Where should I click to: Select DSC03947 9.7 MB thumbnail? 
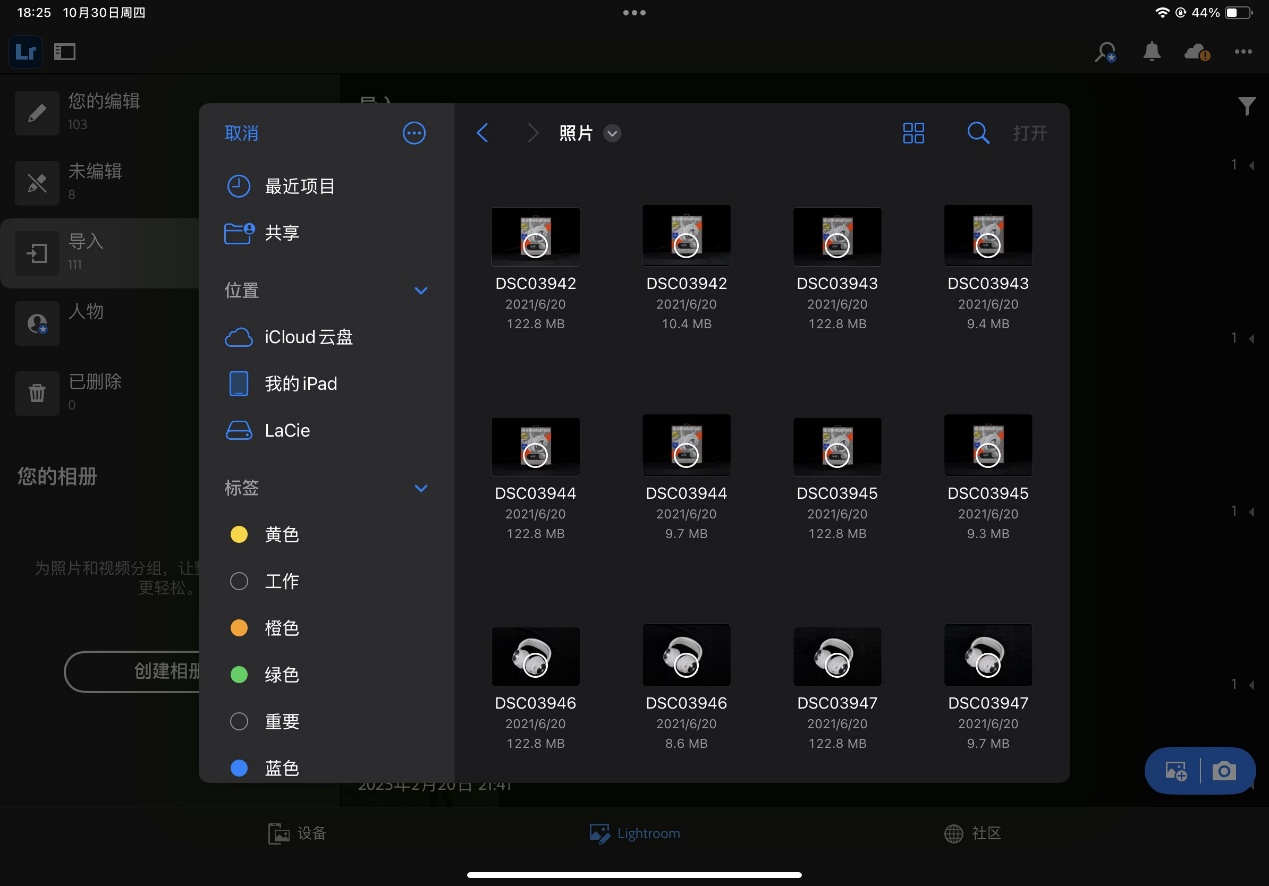point(989,656)
